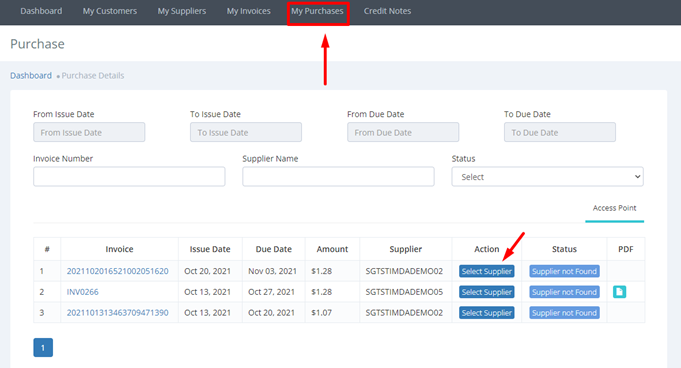Viewport: 681px width, 368px height.
Task: Click the Dashboard breadcrumb link
Action: click(x=31, y=76)
